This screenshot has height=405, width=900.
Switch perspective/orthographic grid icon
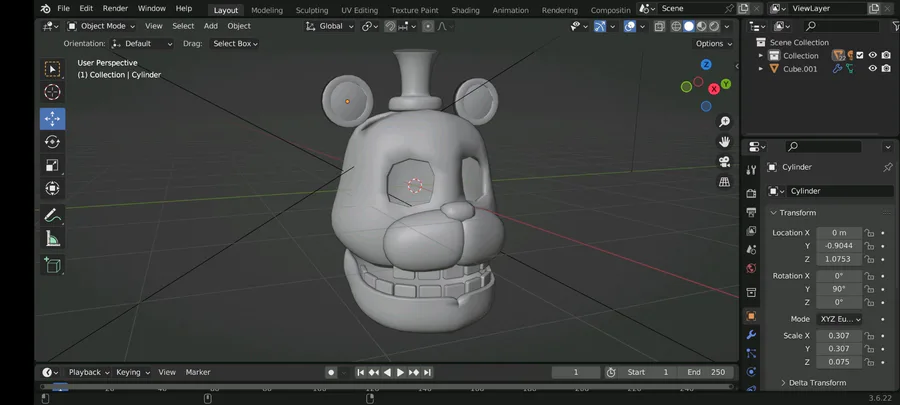(724, 182)
